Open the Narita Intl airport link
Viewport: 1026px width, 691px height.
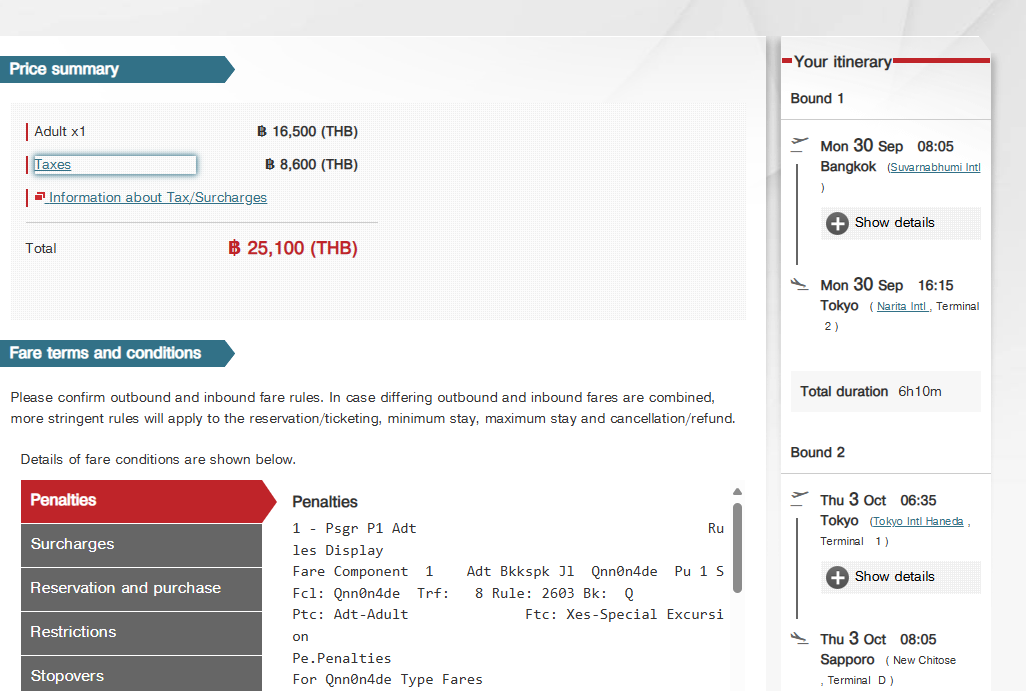pyautogui.click(x=902, y=306)
